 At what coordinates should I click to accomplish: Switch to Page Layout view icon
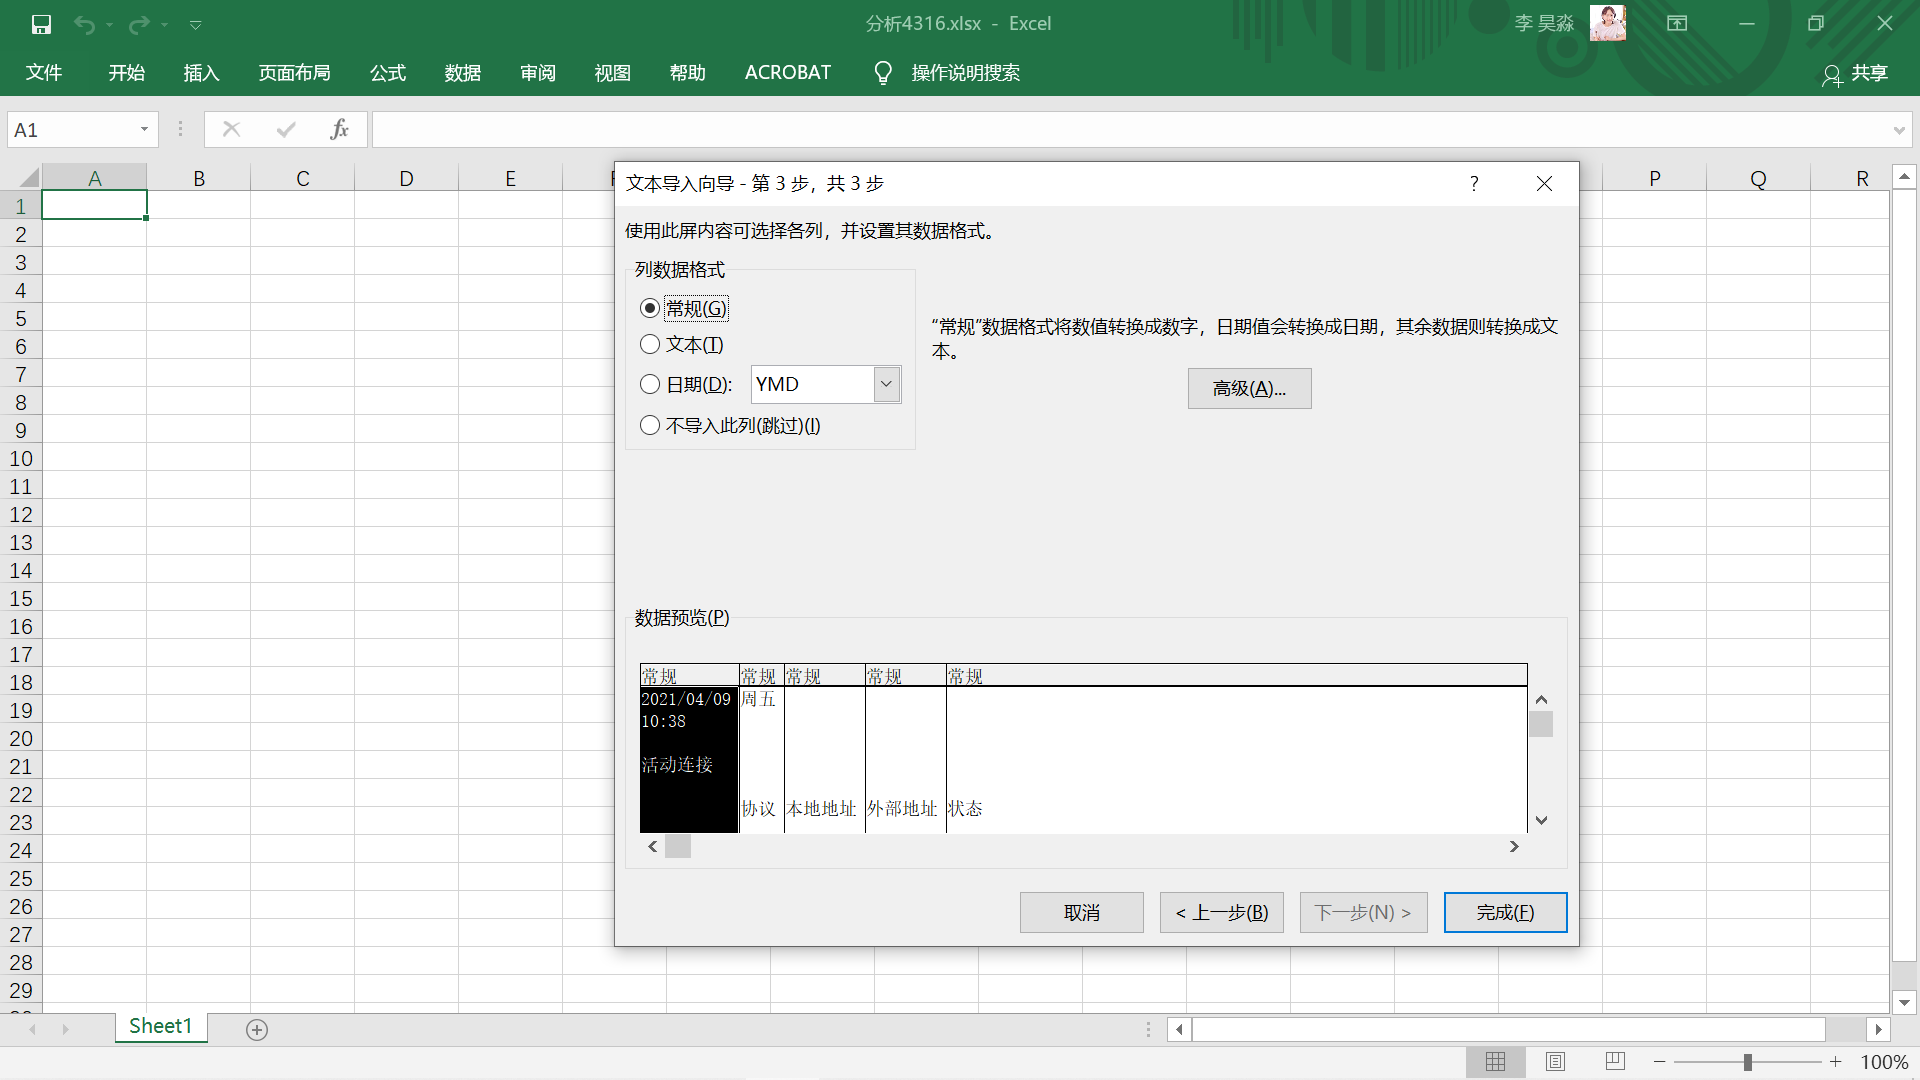tap(1555, 1062)
